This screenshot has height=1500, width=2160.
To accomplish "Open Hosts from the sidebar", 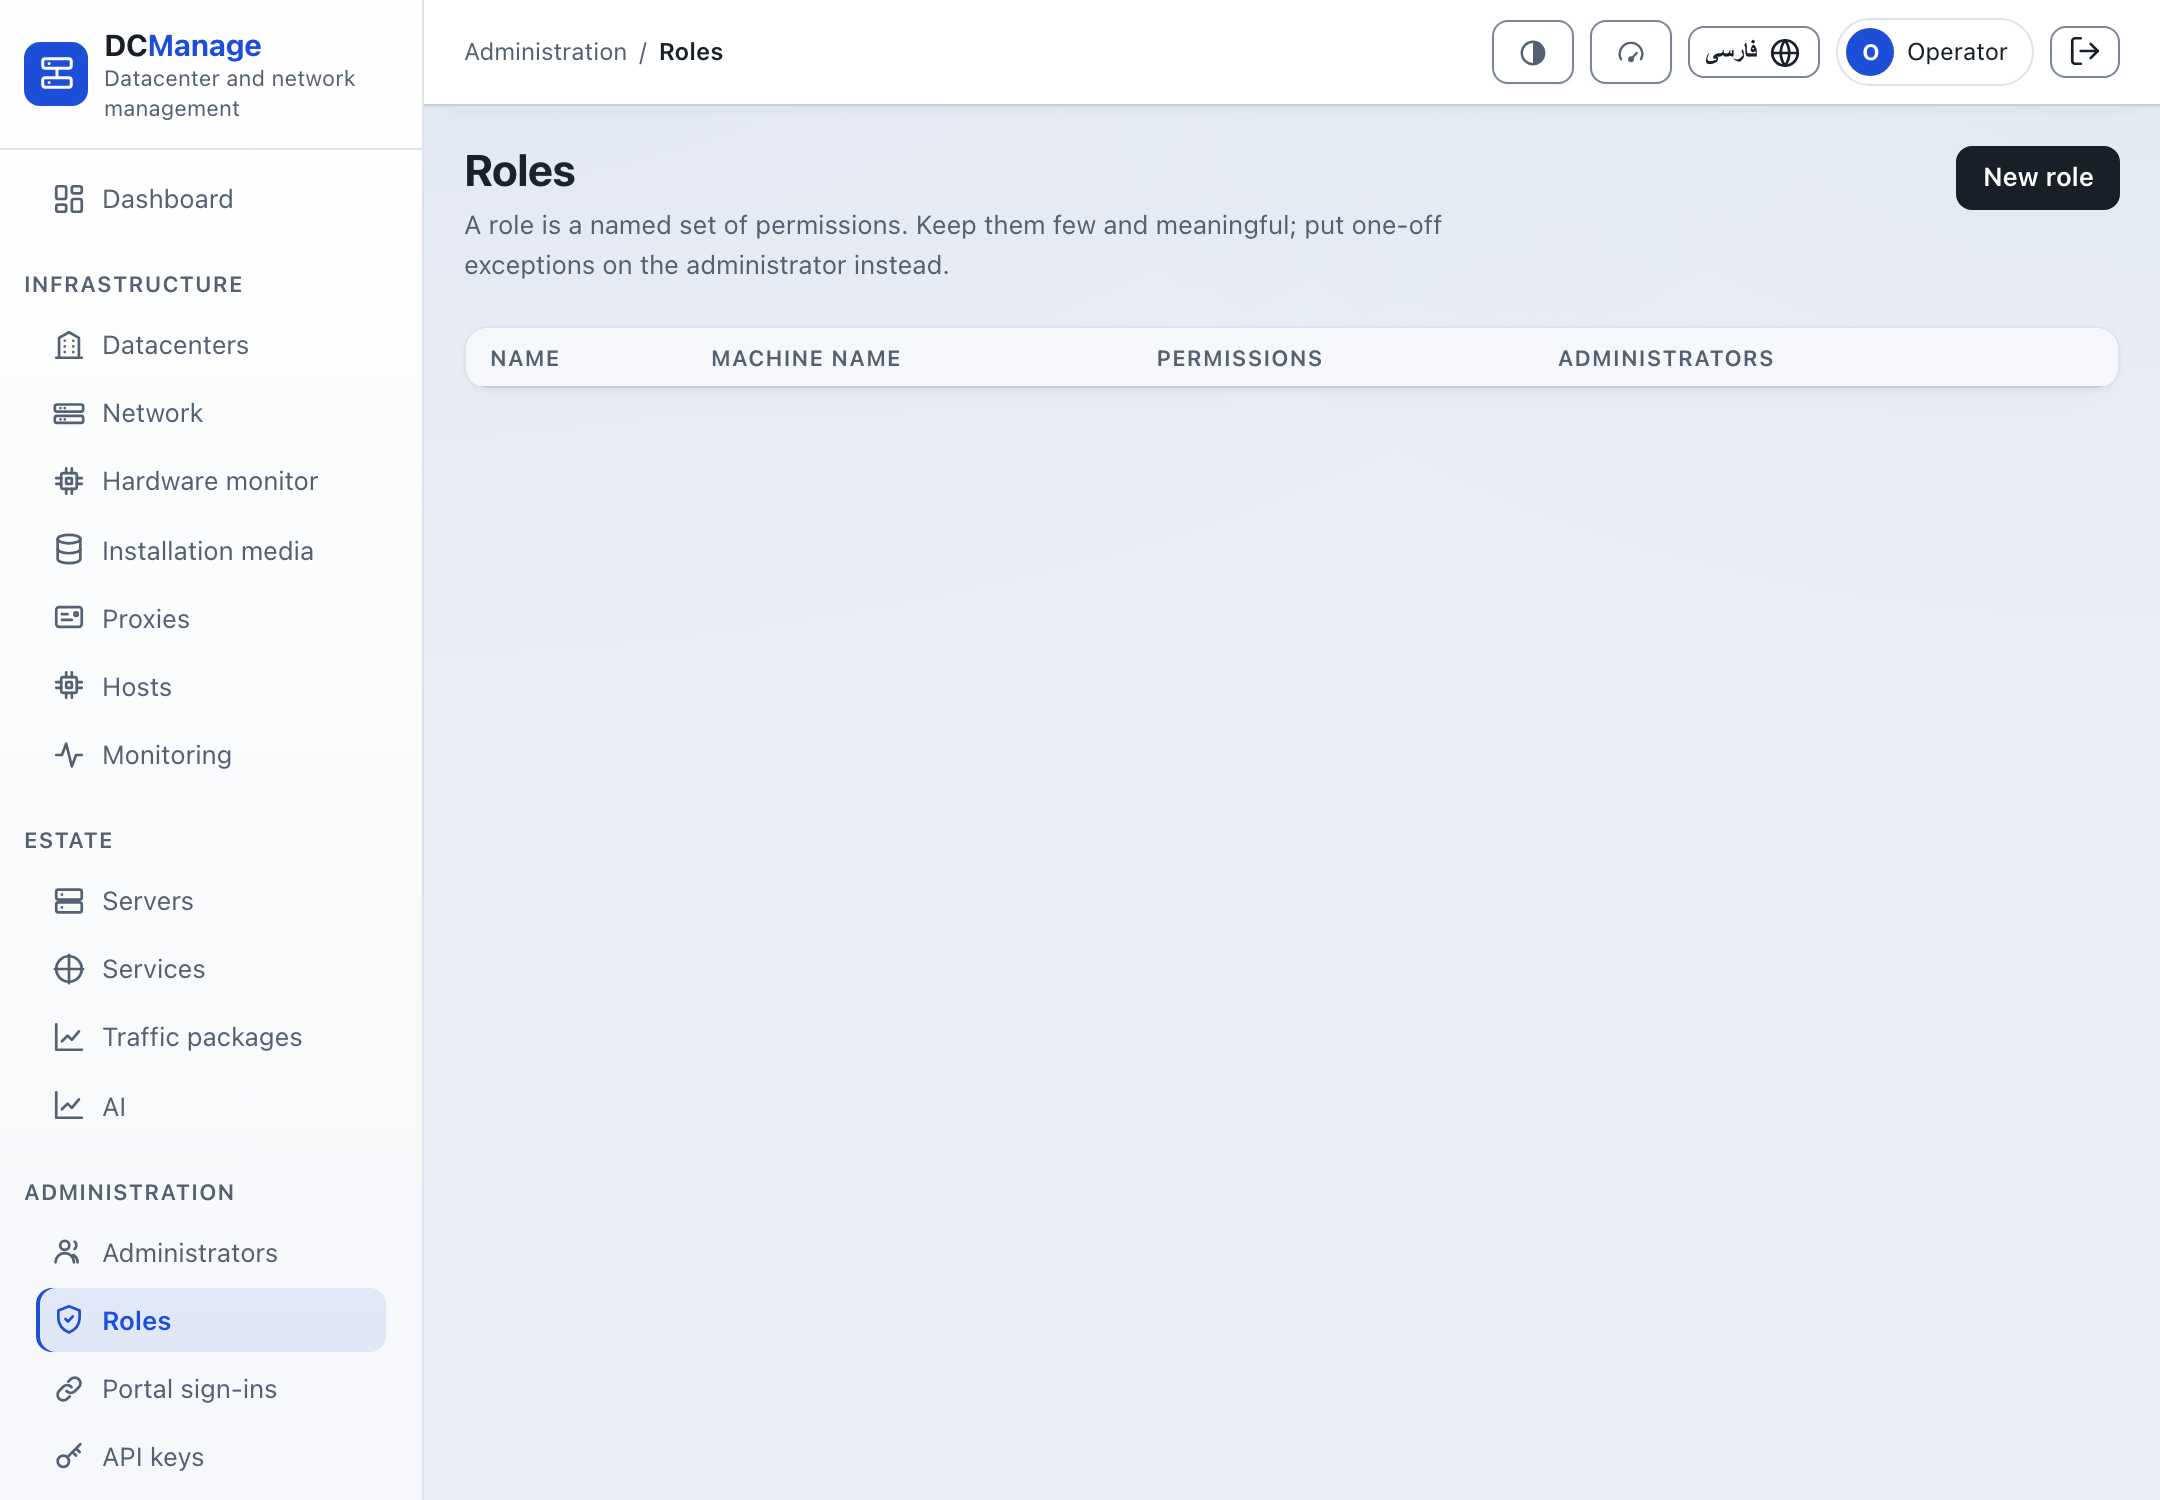I will point(210,687).
